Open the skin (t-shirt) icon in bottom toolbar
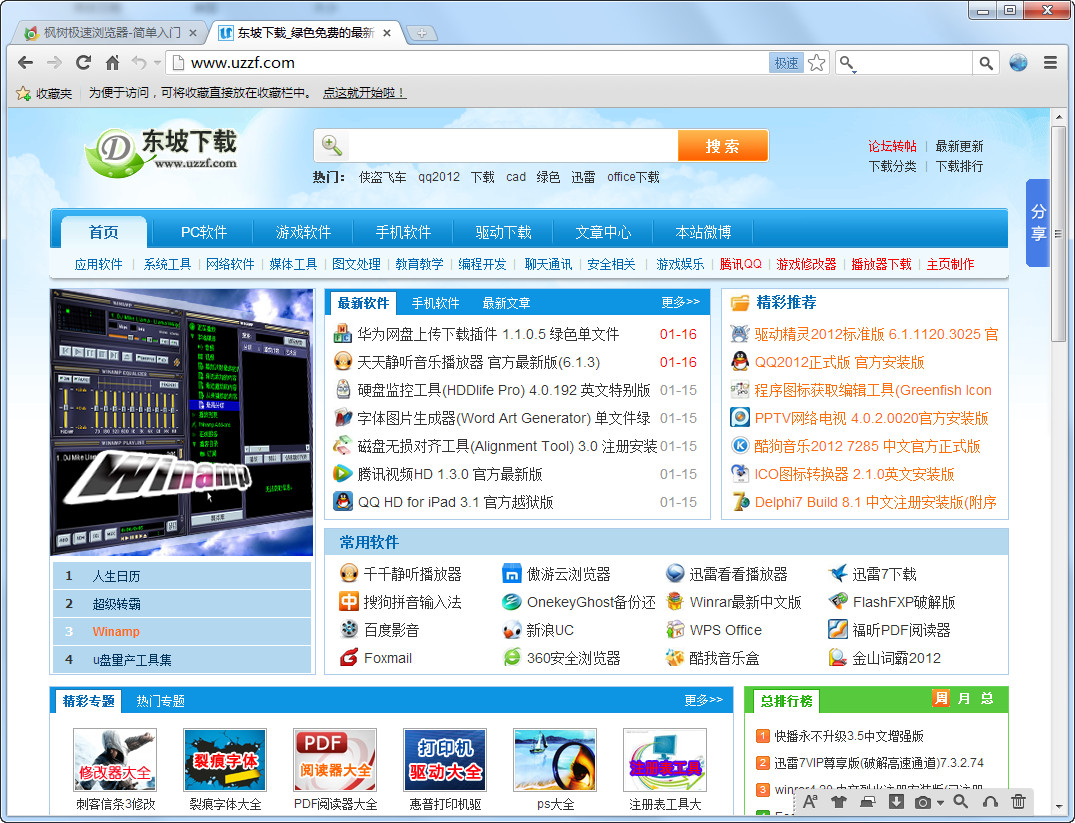Screen dimensions: 1075x823 pos(839,801)
